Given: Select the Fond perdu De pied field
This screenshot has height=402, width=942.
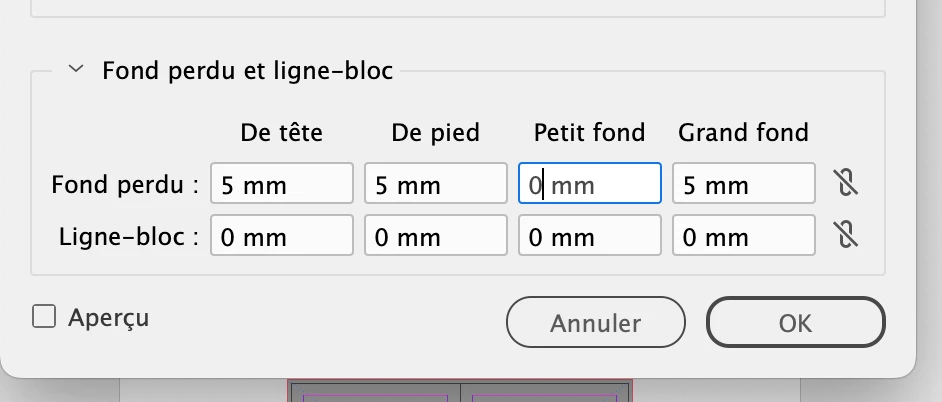Looking at the screenshot, I should click(x=435, y=184).
